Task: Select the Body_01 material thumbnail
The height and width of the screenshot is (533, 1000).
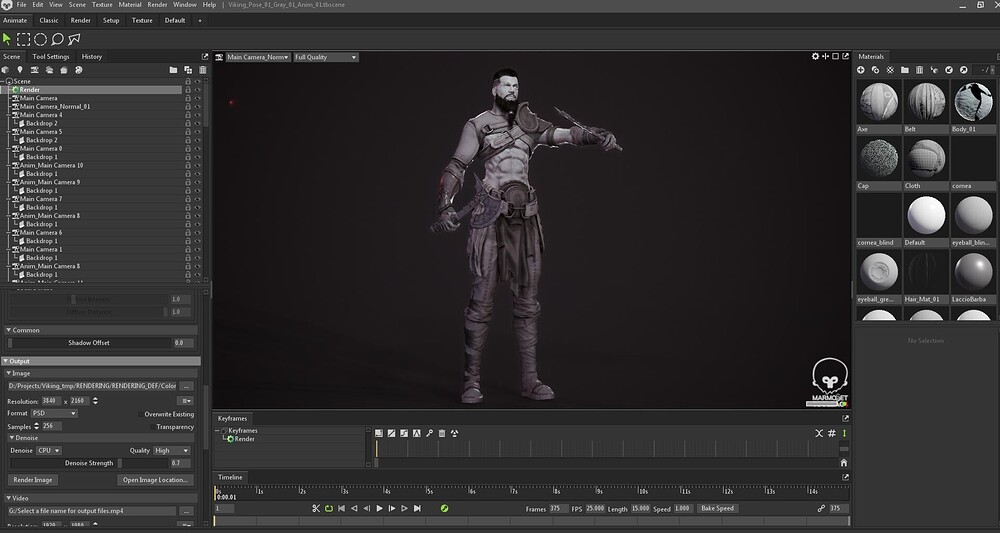Action: pyautogui.click(x=973, y=102)
